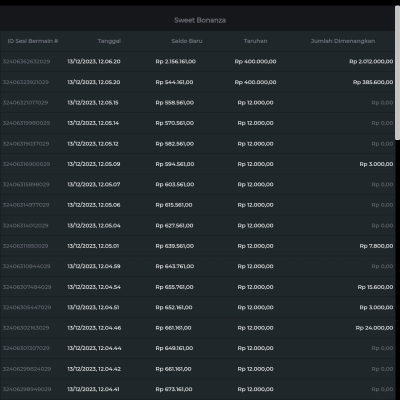Click the Tanggal column header
Image resolution: width=400 pixels, height=400 pixels.
[x=109, y=41]
